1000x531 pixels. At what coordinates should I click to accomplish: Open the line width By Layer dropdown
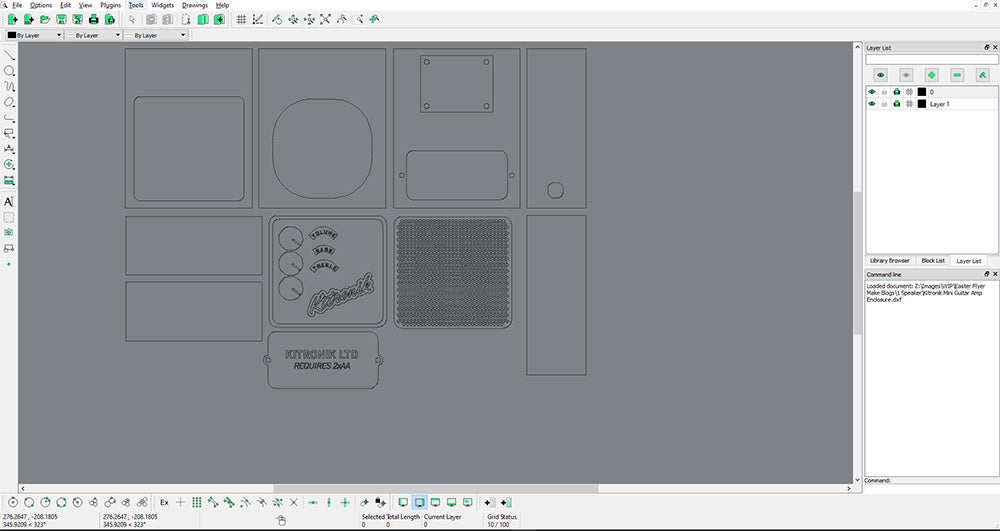point(95,35)
